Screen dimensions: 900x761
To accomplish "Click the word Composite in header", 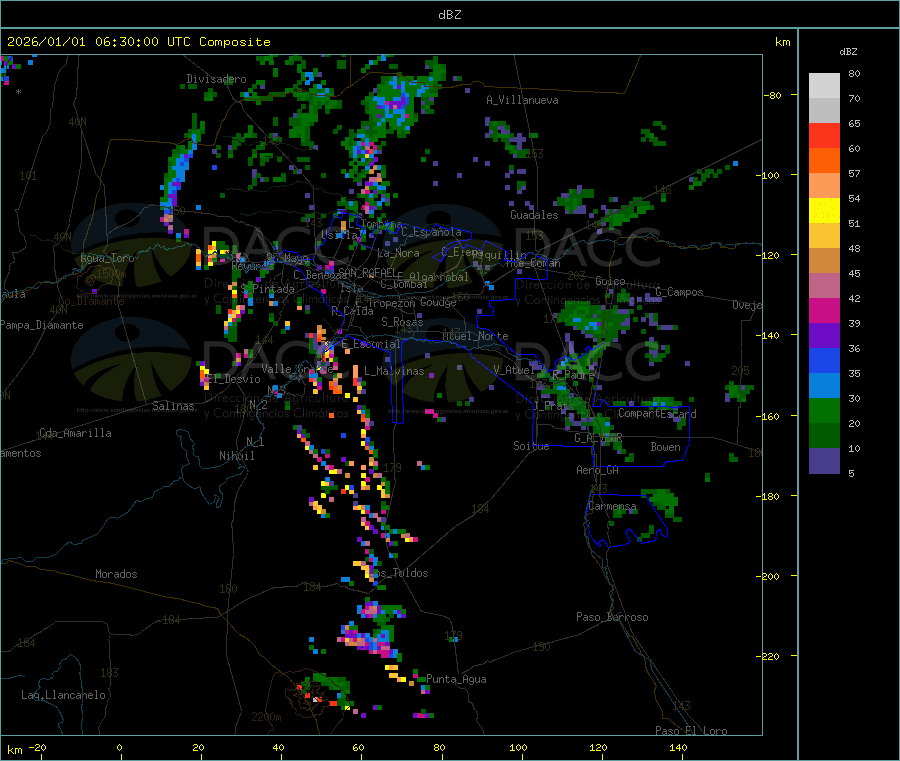I will pos(235,42).
